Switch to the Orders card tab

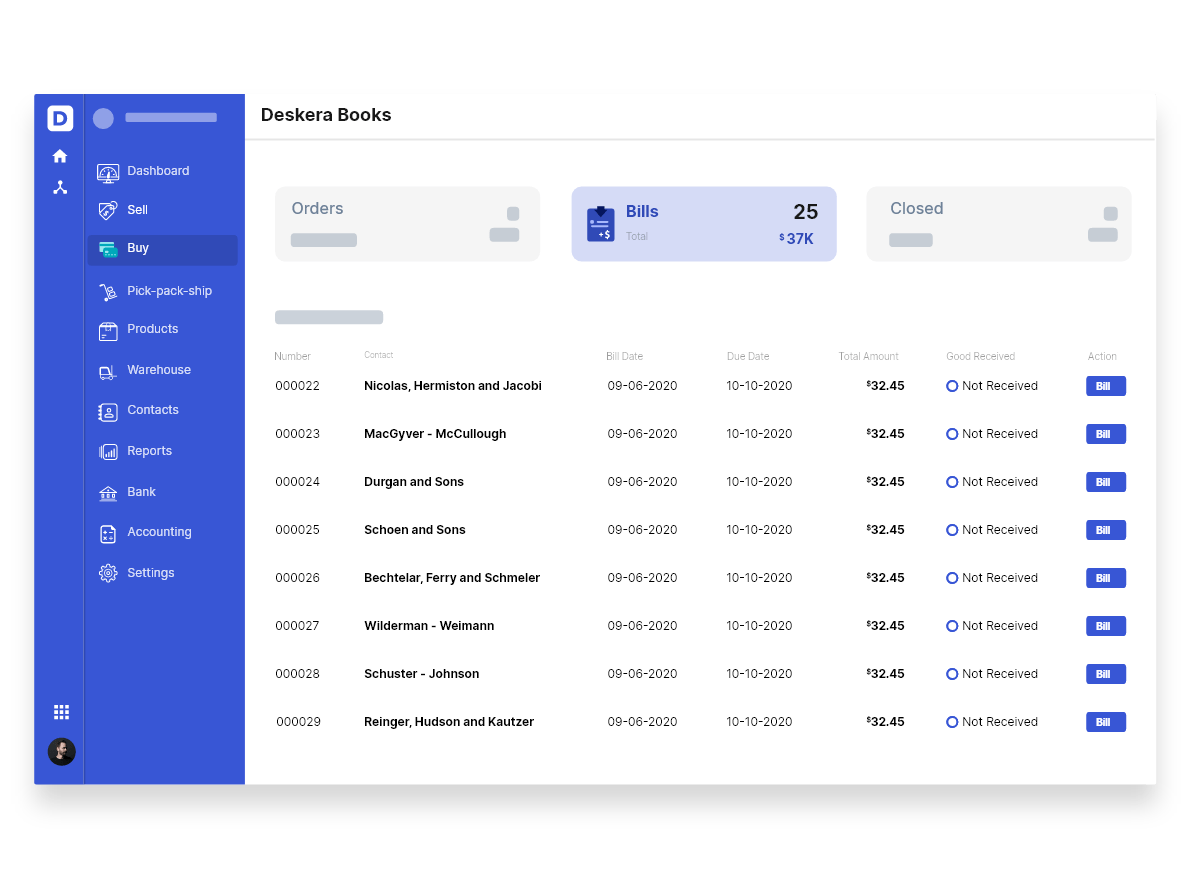407,224
